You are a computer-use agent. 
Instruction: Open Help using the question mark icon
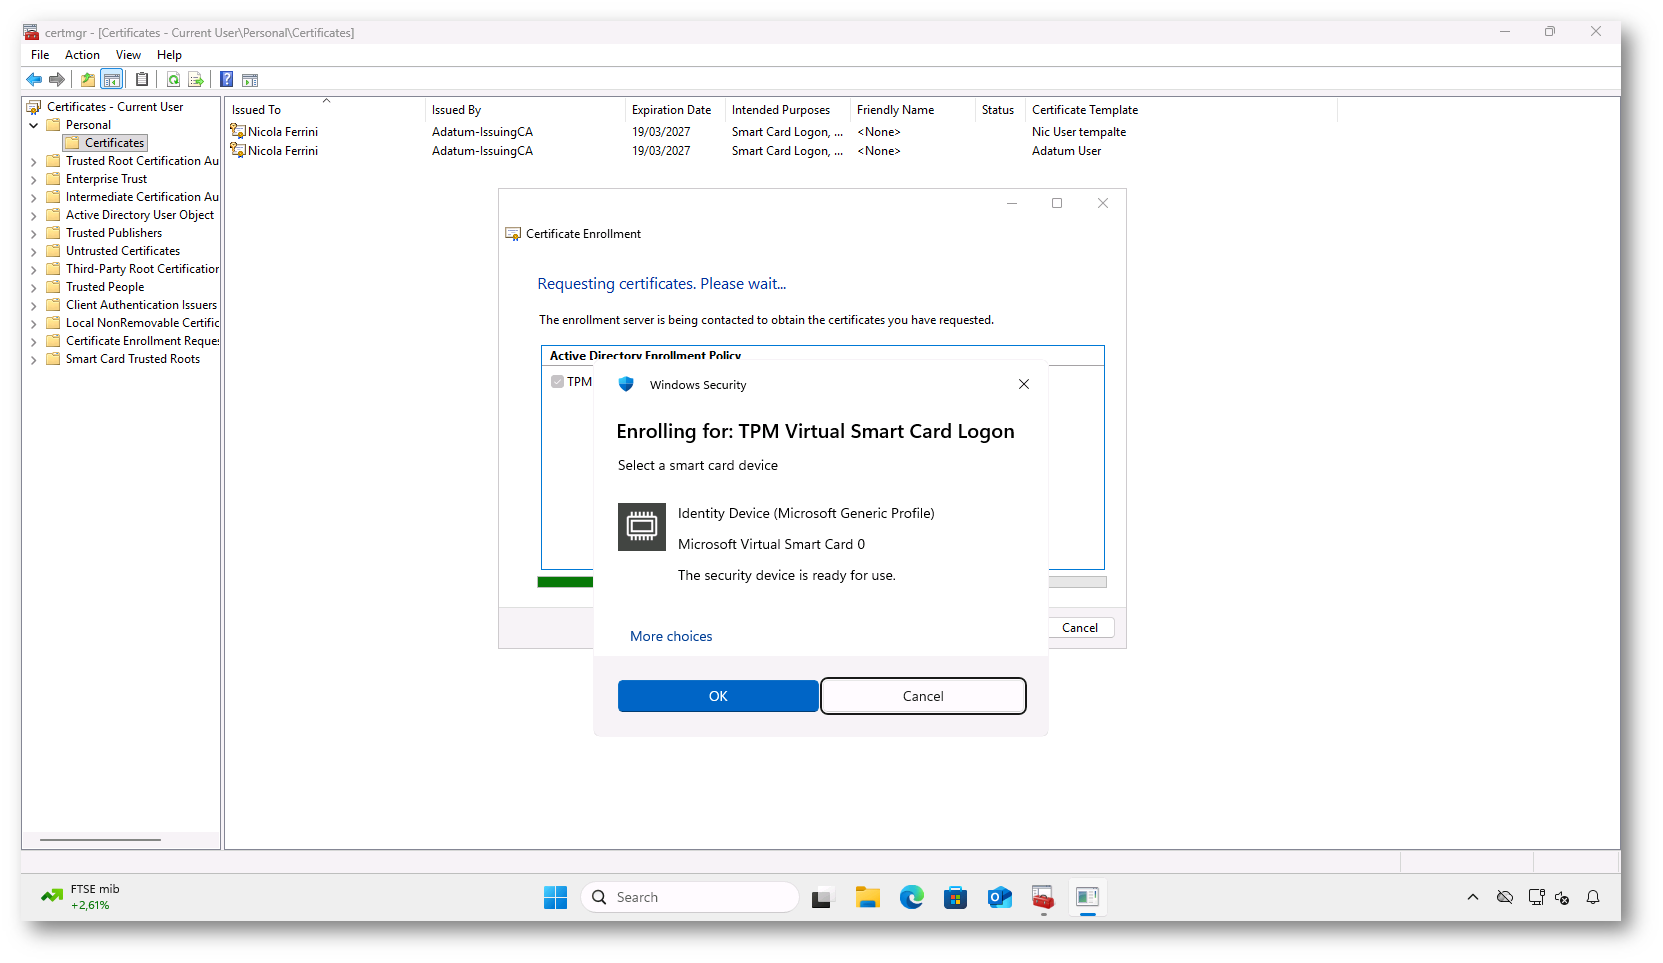[227, 80]
